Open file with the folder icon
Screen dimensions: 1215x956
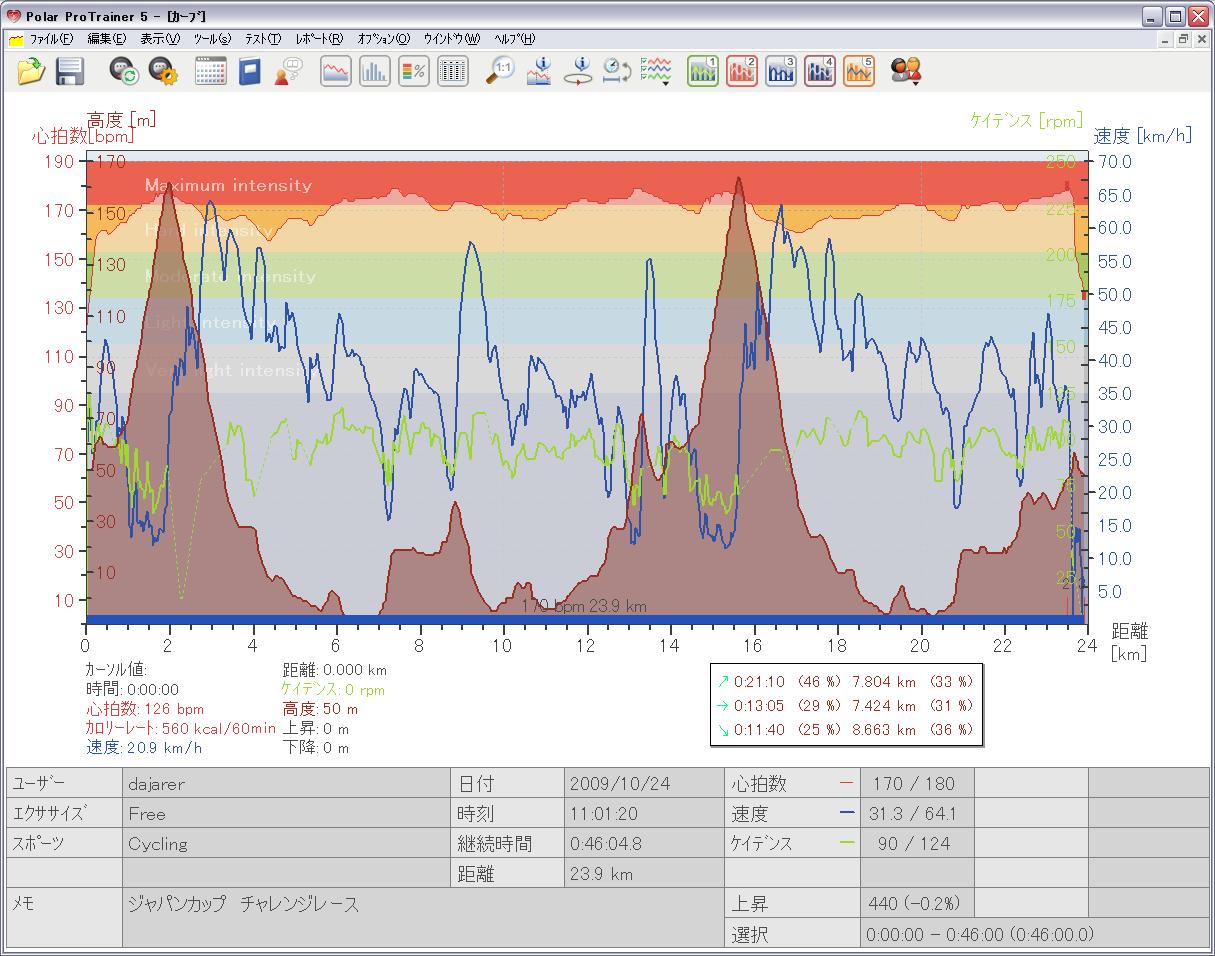click(32, 71)
